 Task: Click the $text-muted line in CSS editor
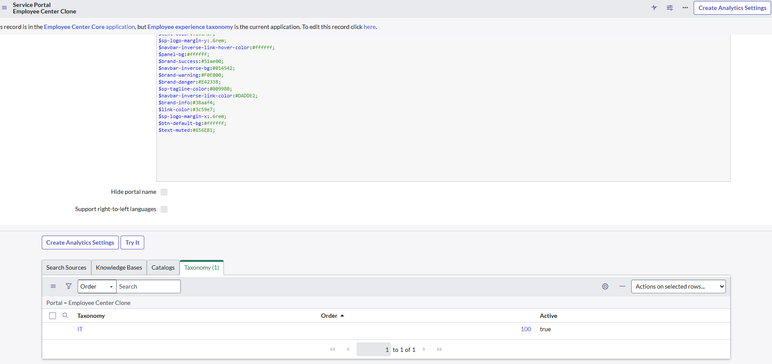click(187, 130)
